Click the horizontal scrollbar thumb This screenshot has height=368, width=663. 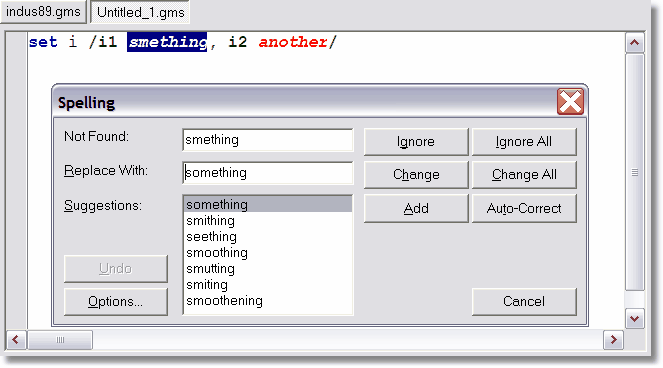tap(60, 340)
